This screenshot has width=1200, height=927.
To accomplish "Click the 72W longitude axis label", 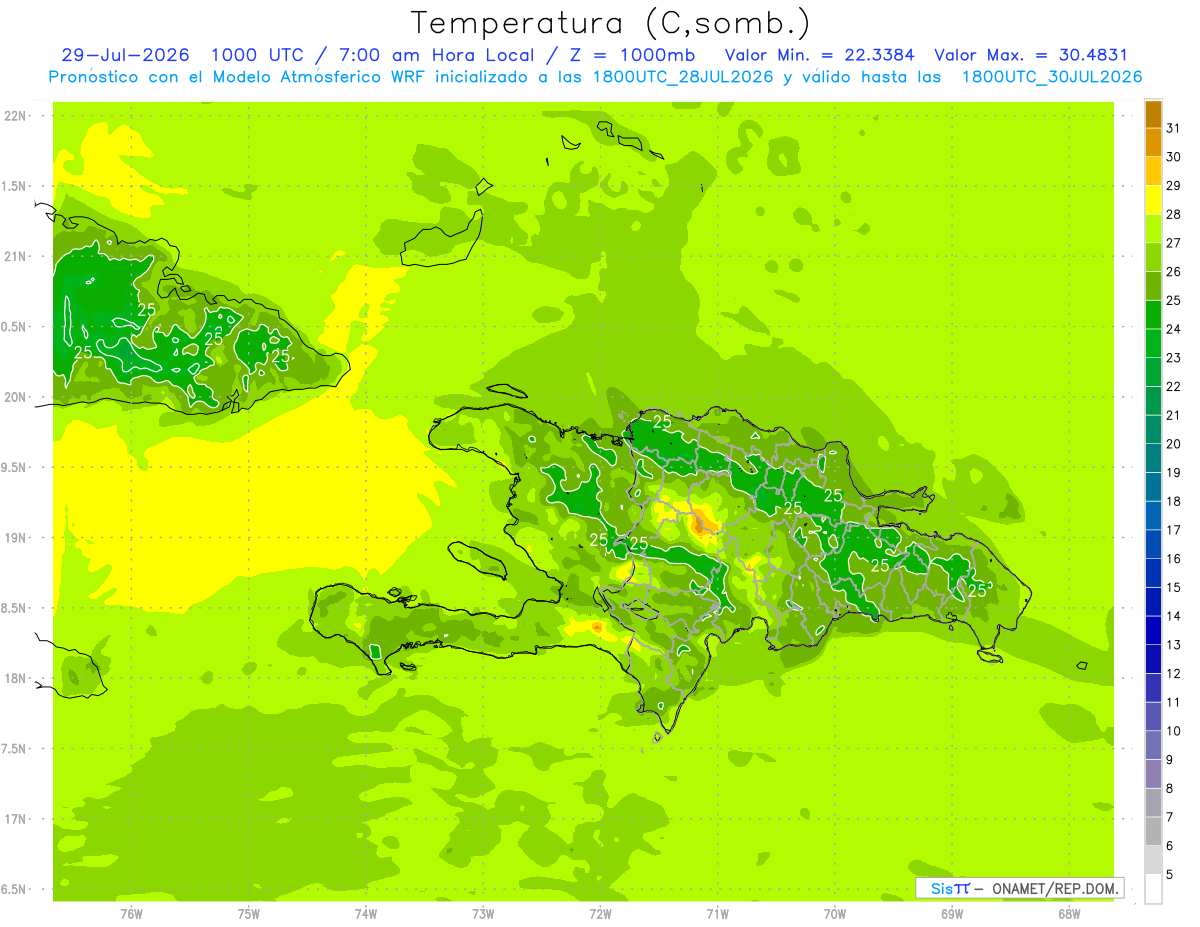I will (600, 913).
